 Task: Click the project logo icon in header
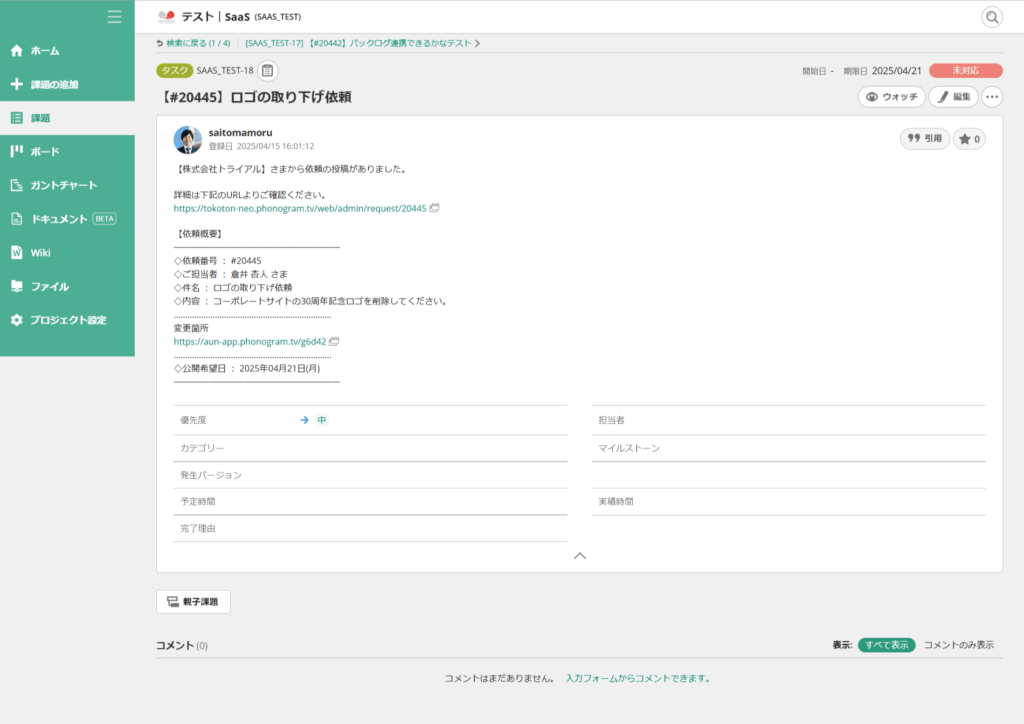point(167,16)
